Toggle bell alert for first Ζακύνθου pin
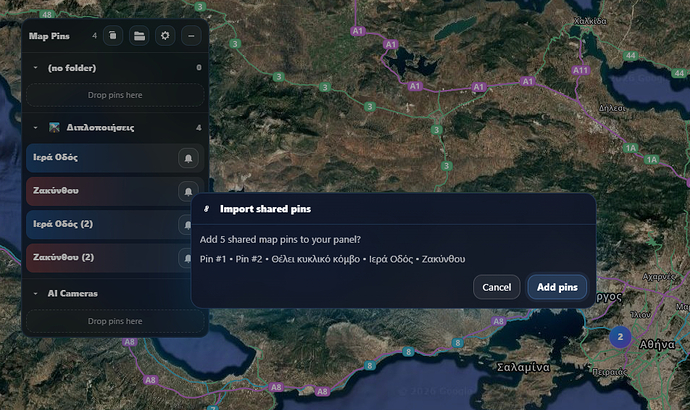The height and width of the screenshot is (410, 690). (188, 191)
